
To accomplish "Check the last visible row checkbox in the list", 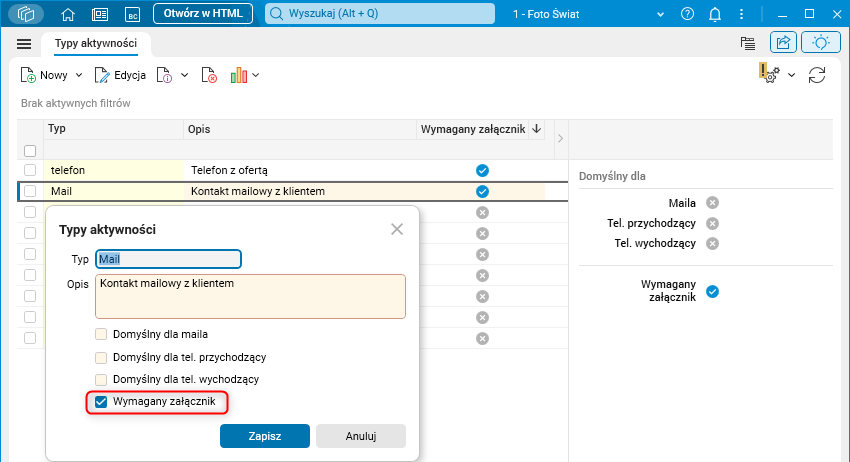I will (x=30, y=338).
